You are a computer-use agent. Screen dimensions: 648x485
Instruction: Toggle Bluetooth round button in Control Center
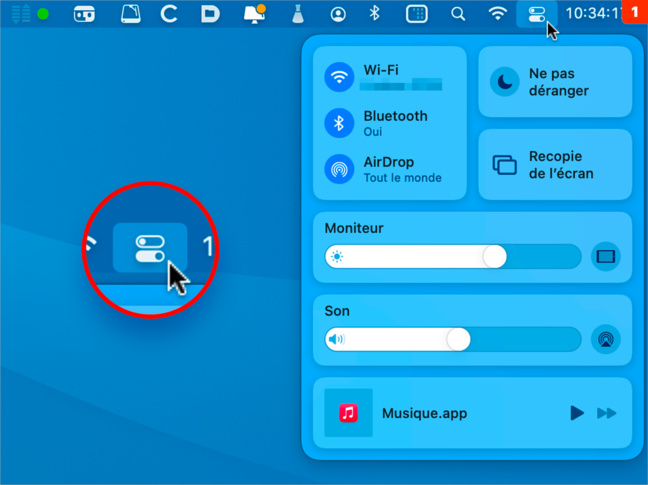pyautogui.click(x=339, y=123)
